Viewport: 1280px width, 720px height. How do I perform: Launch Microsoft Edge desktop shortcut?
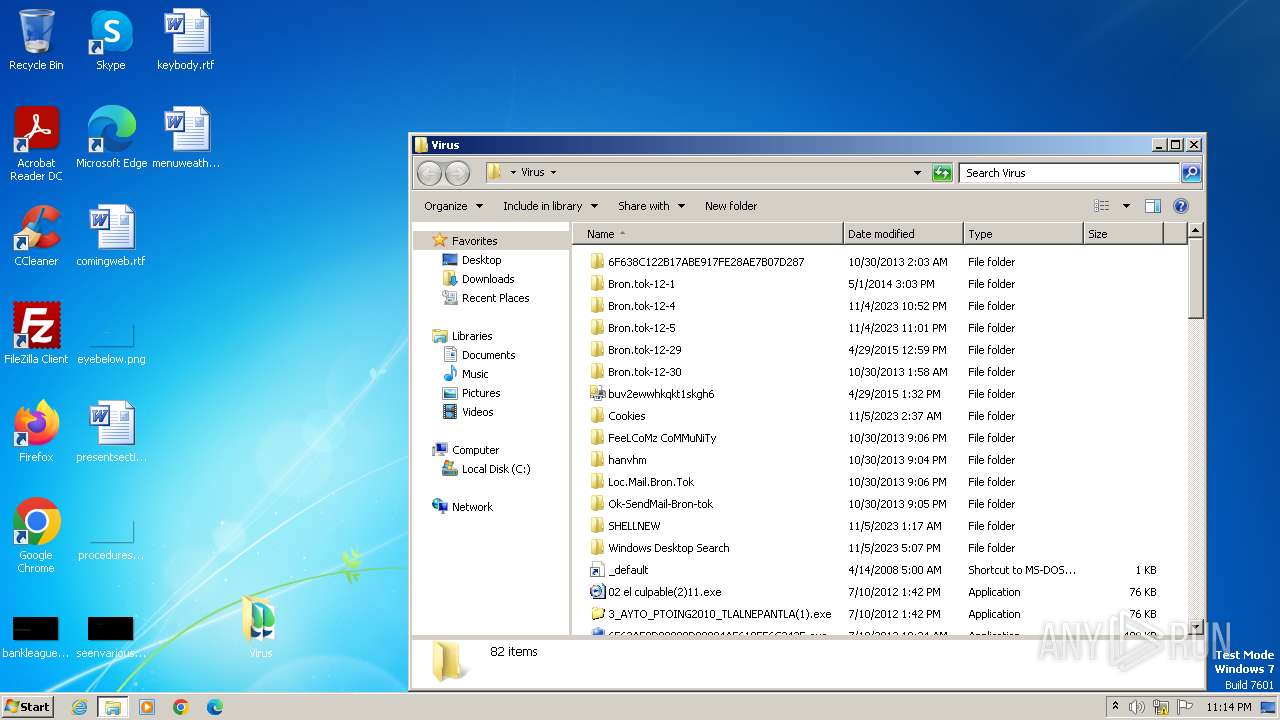point(111,137)
